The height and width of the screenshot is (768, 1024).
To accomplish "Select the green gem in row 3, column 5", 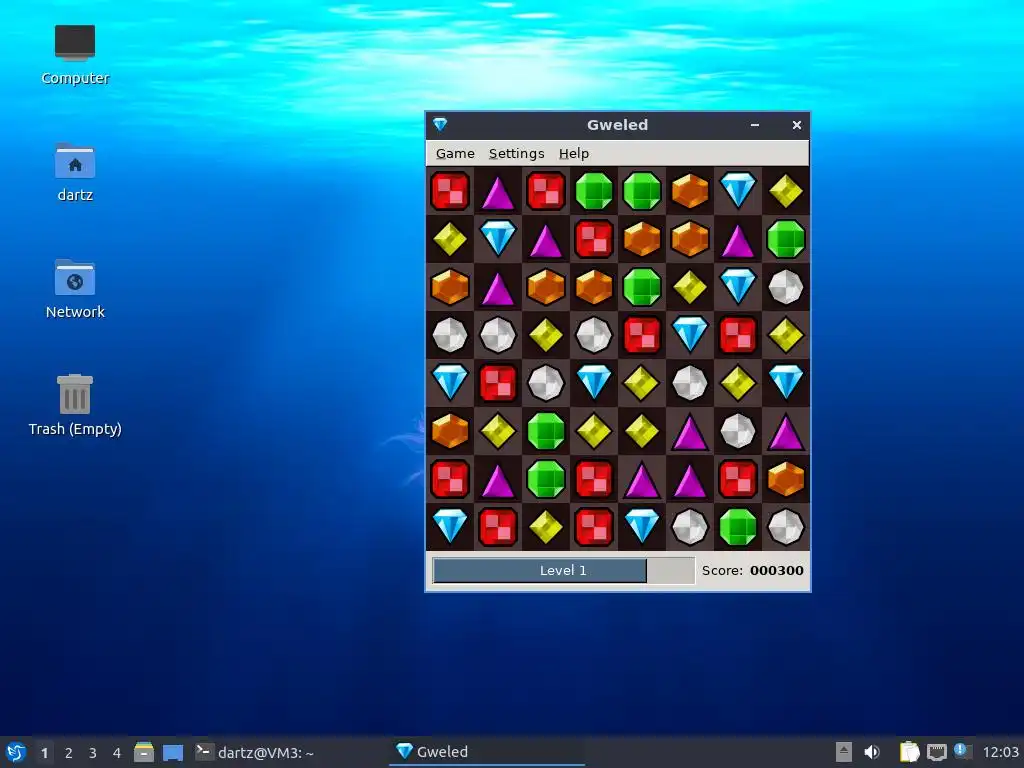I will [x=642, y=287].
